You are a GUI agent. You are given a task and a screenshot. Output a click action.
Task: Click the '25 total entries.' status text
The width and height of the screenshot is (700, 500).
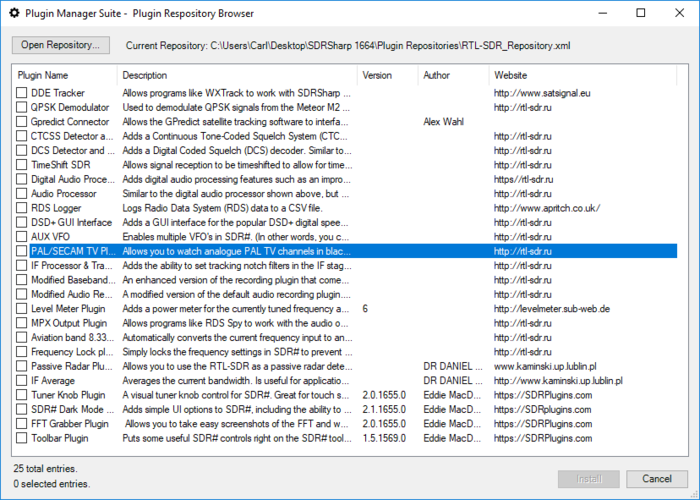click(45, 468)
